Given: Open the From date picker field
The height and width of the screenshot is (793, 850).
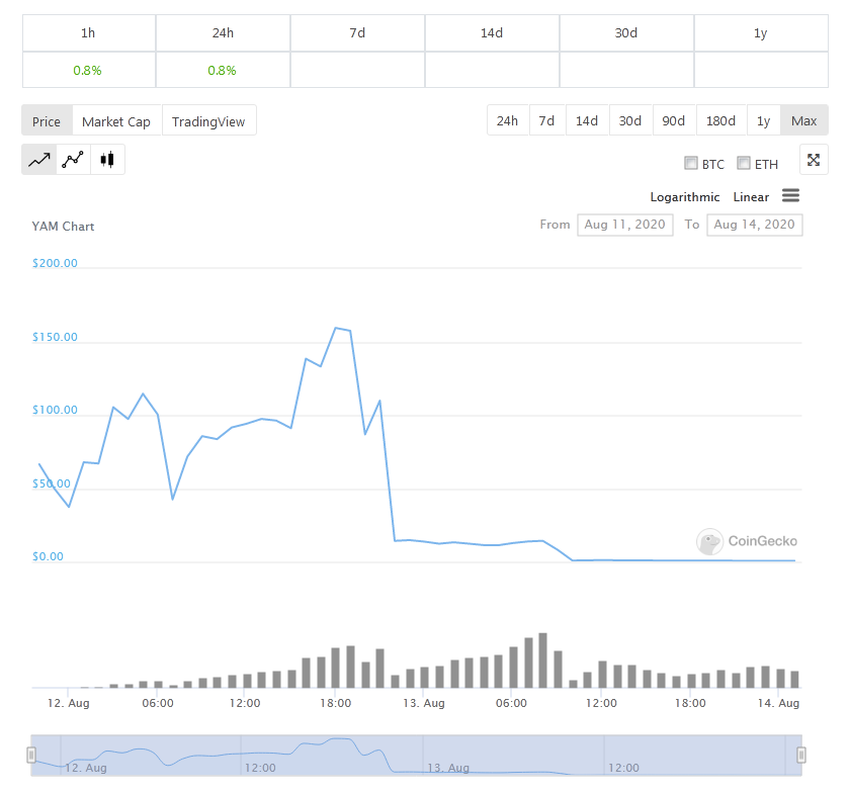Looking at the screenshot, I should [x=625, y=224].
